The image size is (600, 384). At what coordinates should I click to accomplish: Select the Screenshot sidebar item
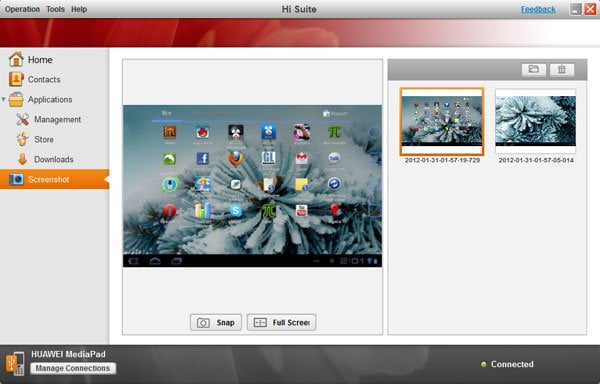(54, 179)
